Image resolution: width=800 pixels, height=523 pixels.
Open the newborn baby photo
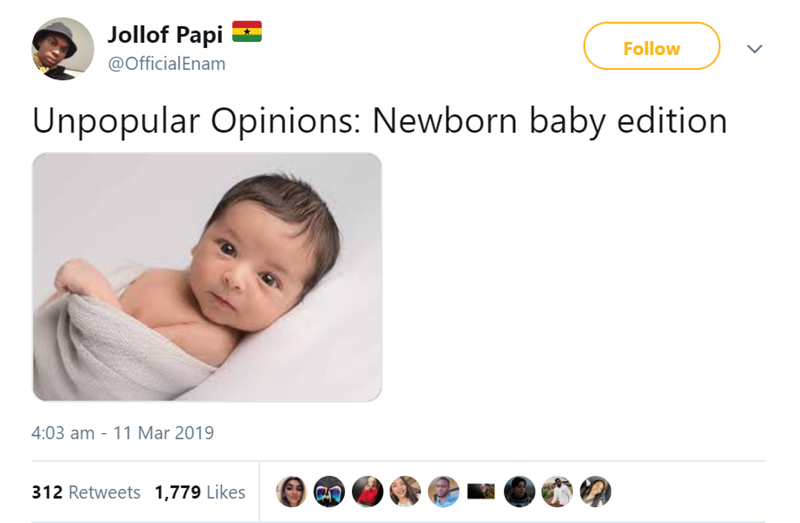tap(207, 277)
